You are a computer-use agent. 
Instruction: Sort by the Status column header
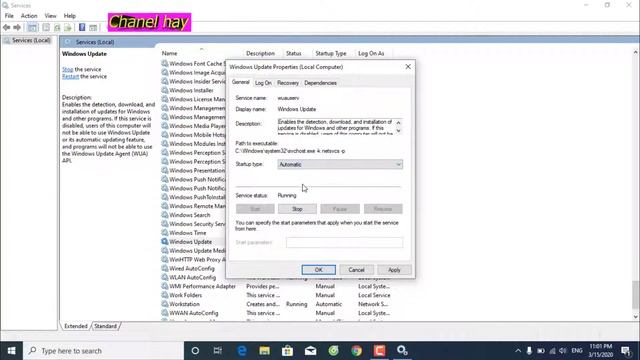(293, 53)
